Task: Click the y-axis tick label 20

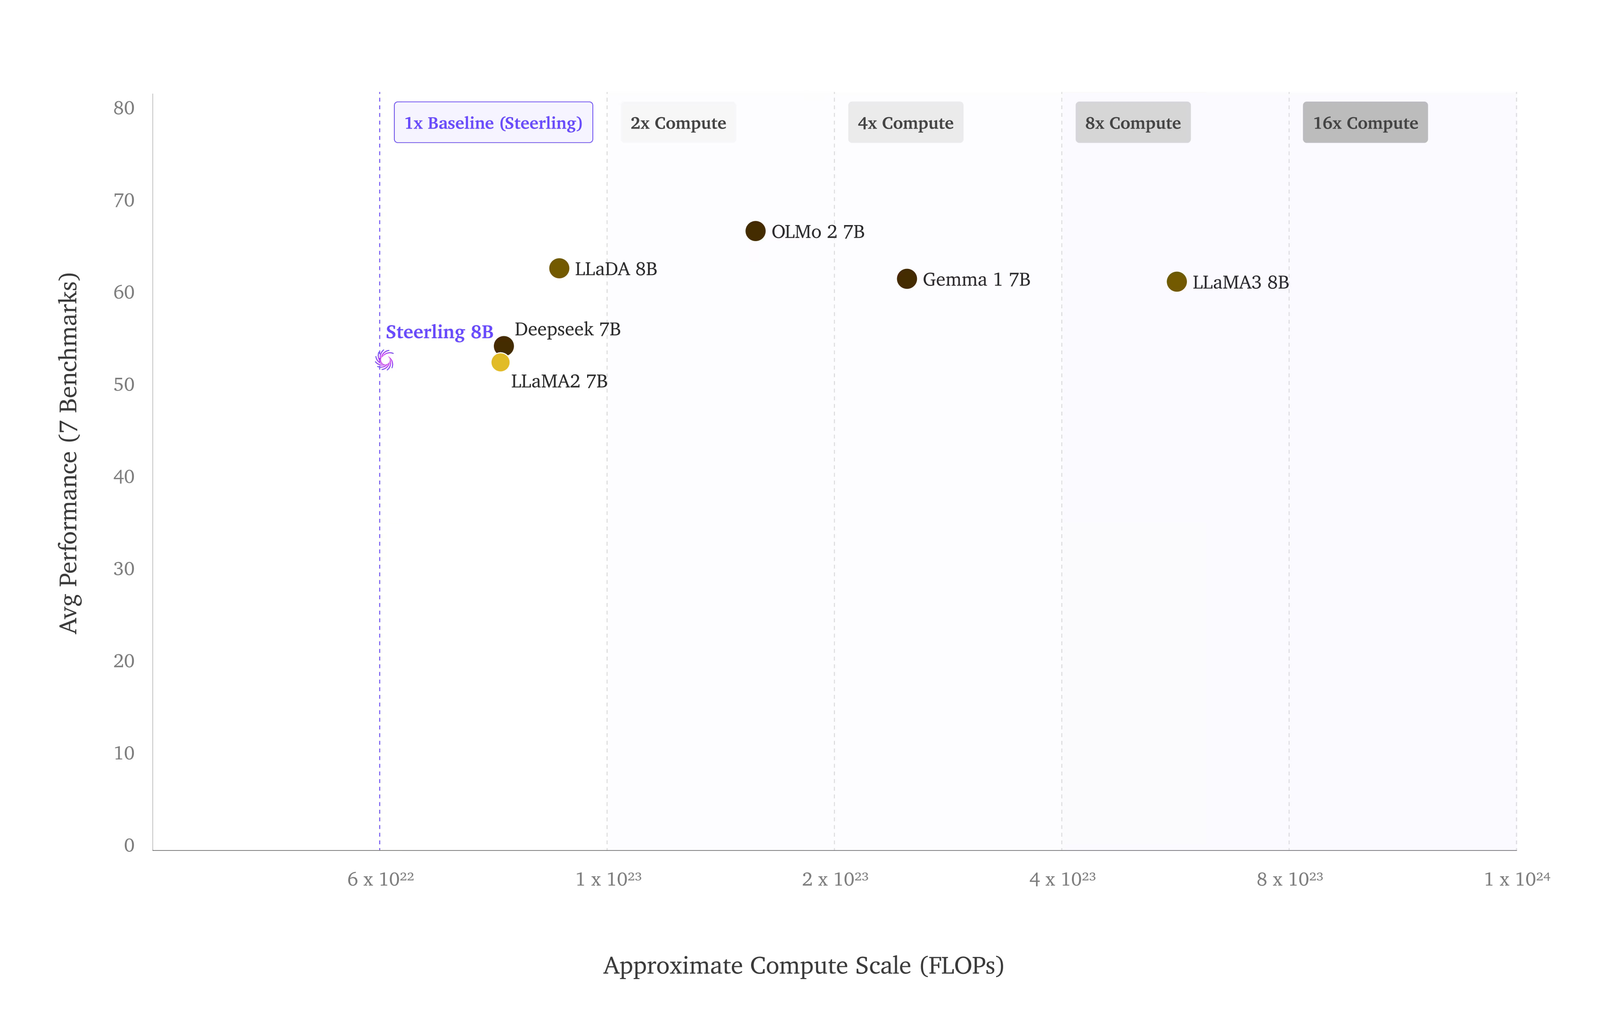Action: click(124, 660)
